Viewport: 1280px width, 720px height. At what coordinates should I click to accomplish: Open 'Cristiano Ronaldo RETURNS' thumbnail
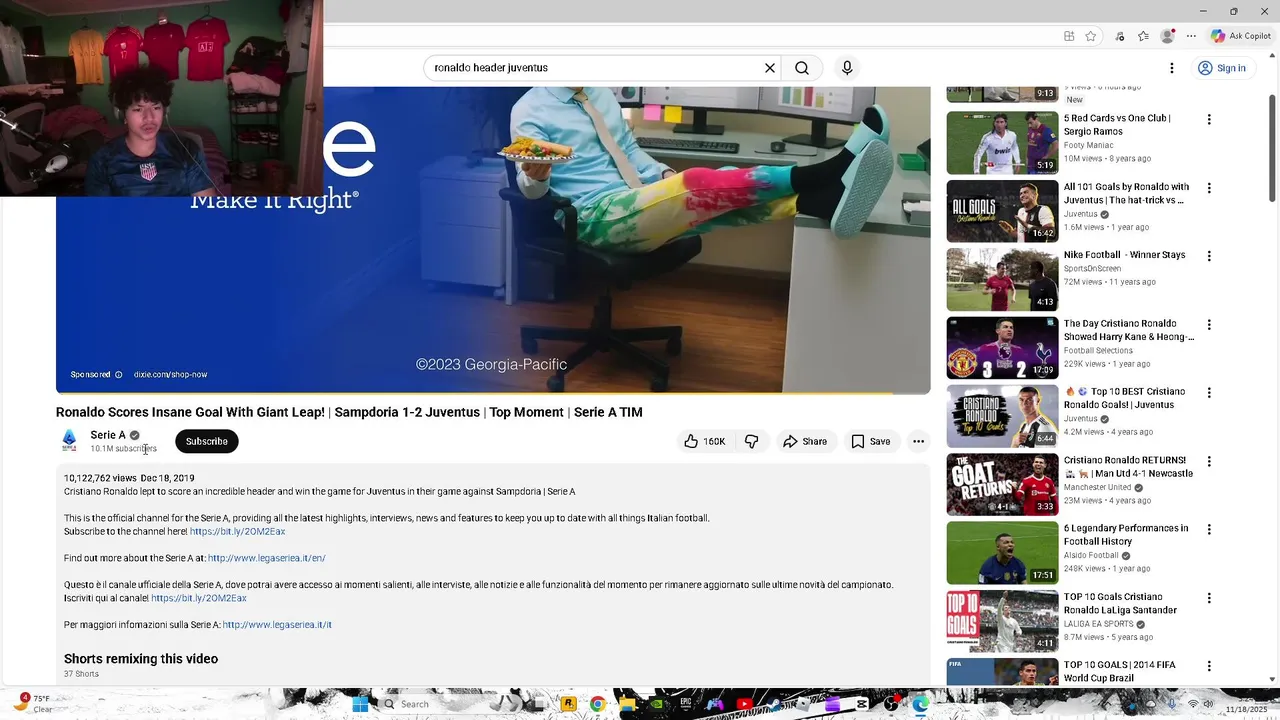[x=1002, y=484]
